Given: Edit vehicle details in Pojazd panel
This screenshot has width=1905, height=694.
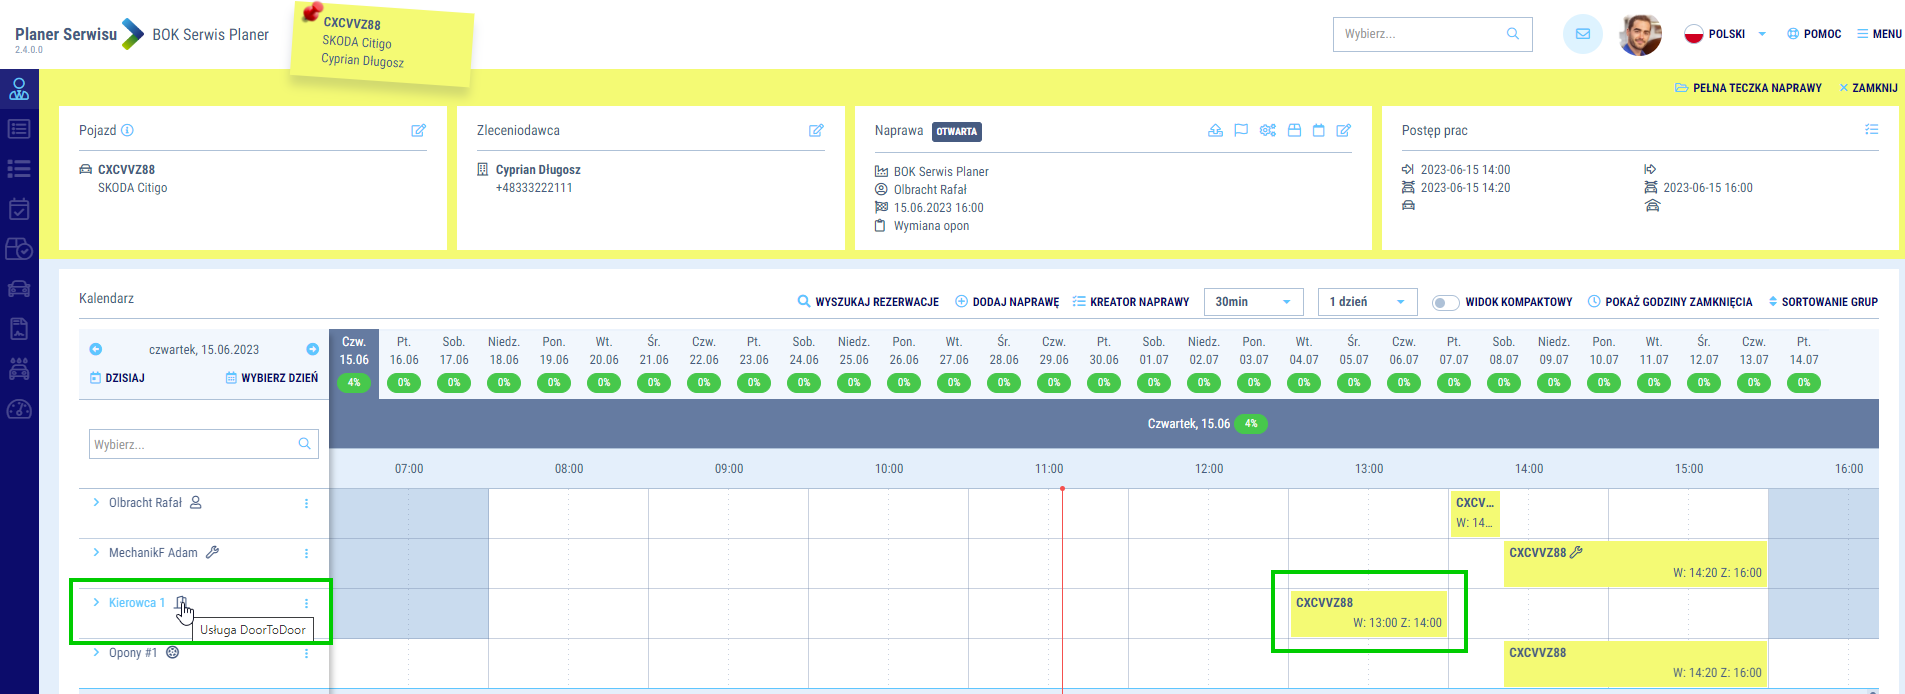Looking at the screenshot, I should click(x=418, y=131).
